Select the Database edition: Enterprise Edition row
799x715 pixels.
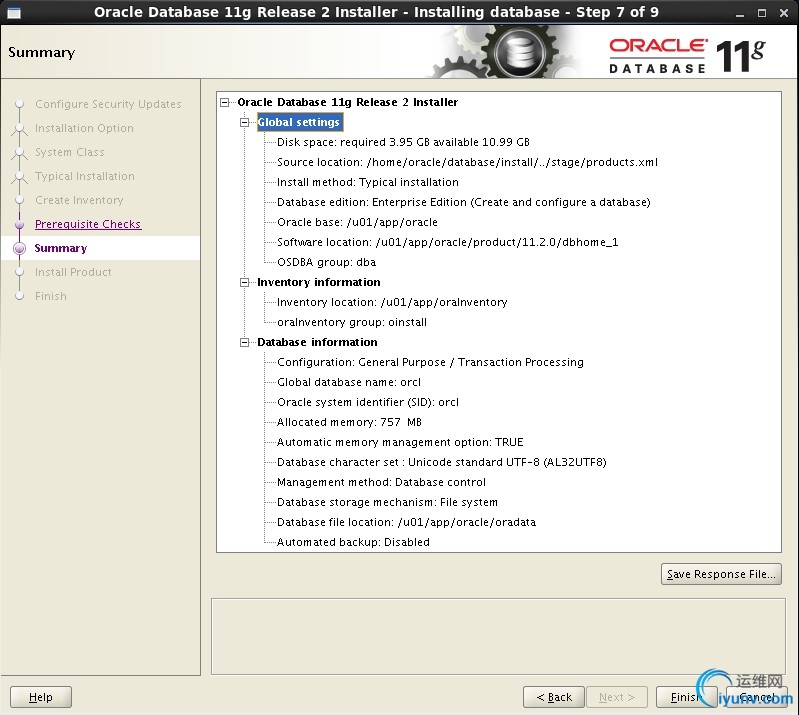(x=464, y=202)
